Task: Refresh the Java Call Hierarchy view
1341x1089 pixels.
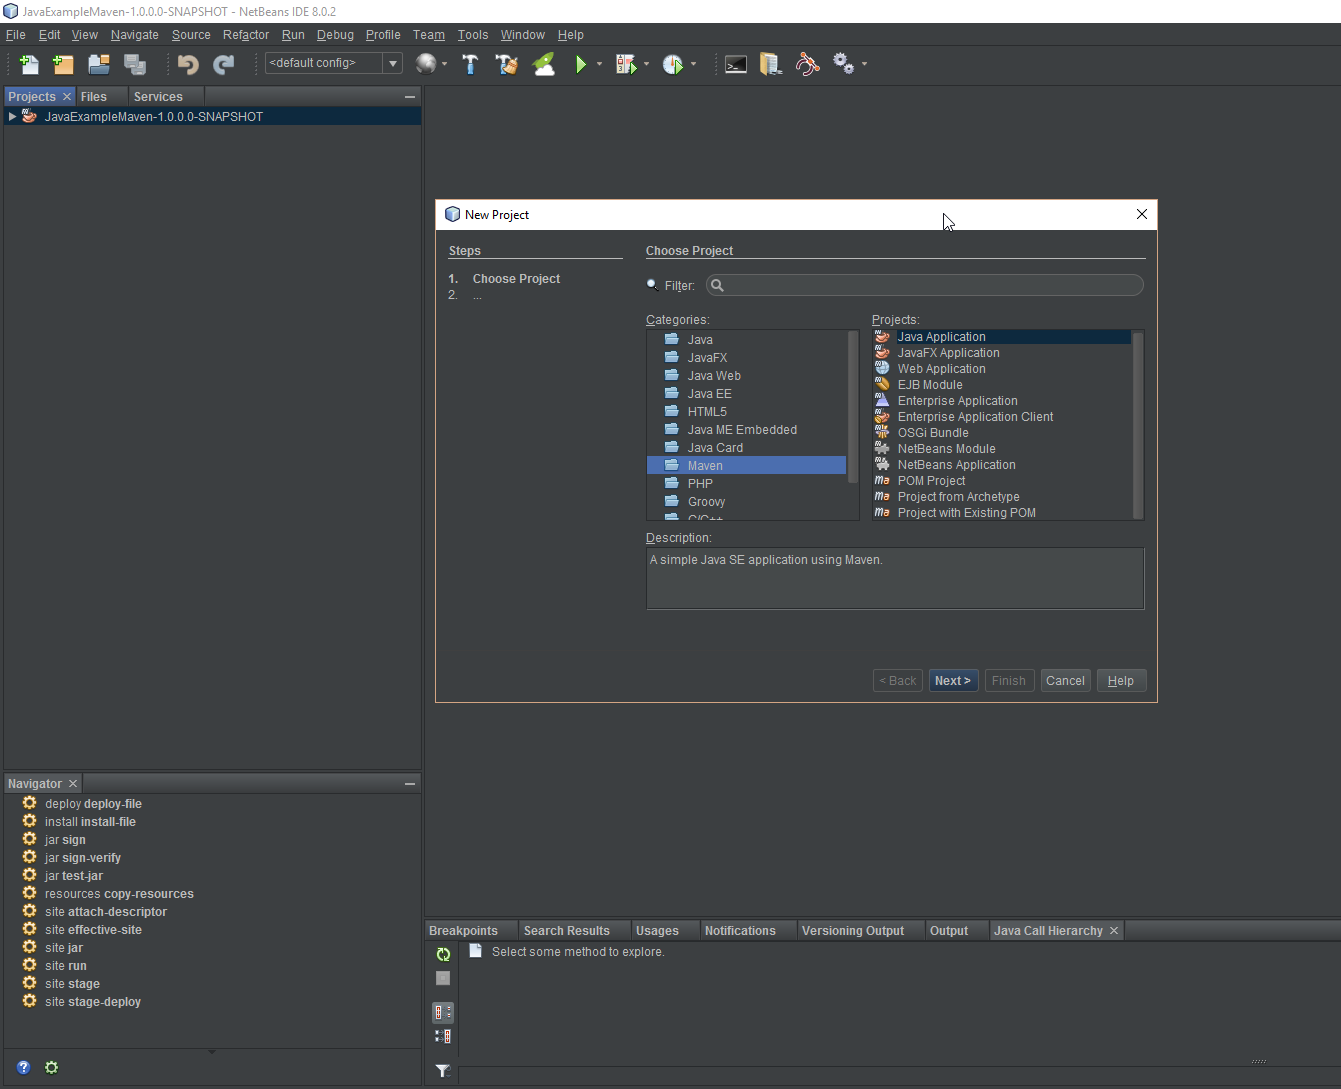Action: [x=443, y=954]
